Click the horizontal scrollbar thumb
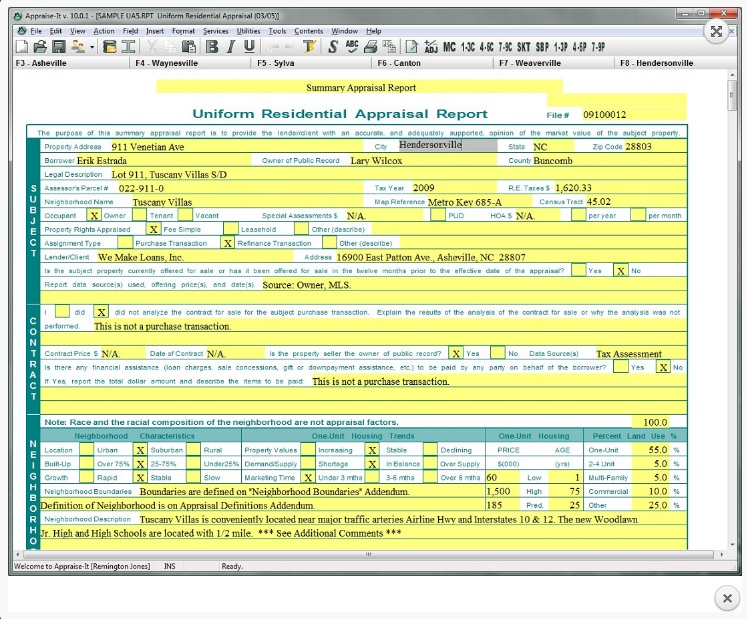 pos(368,555)
